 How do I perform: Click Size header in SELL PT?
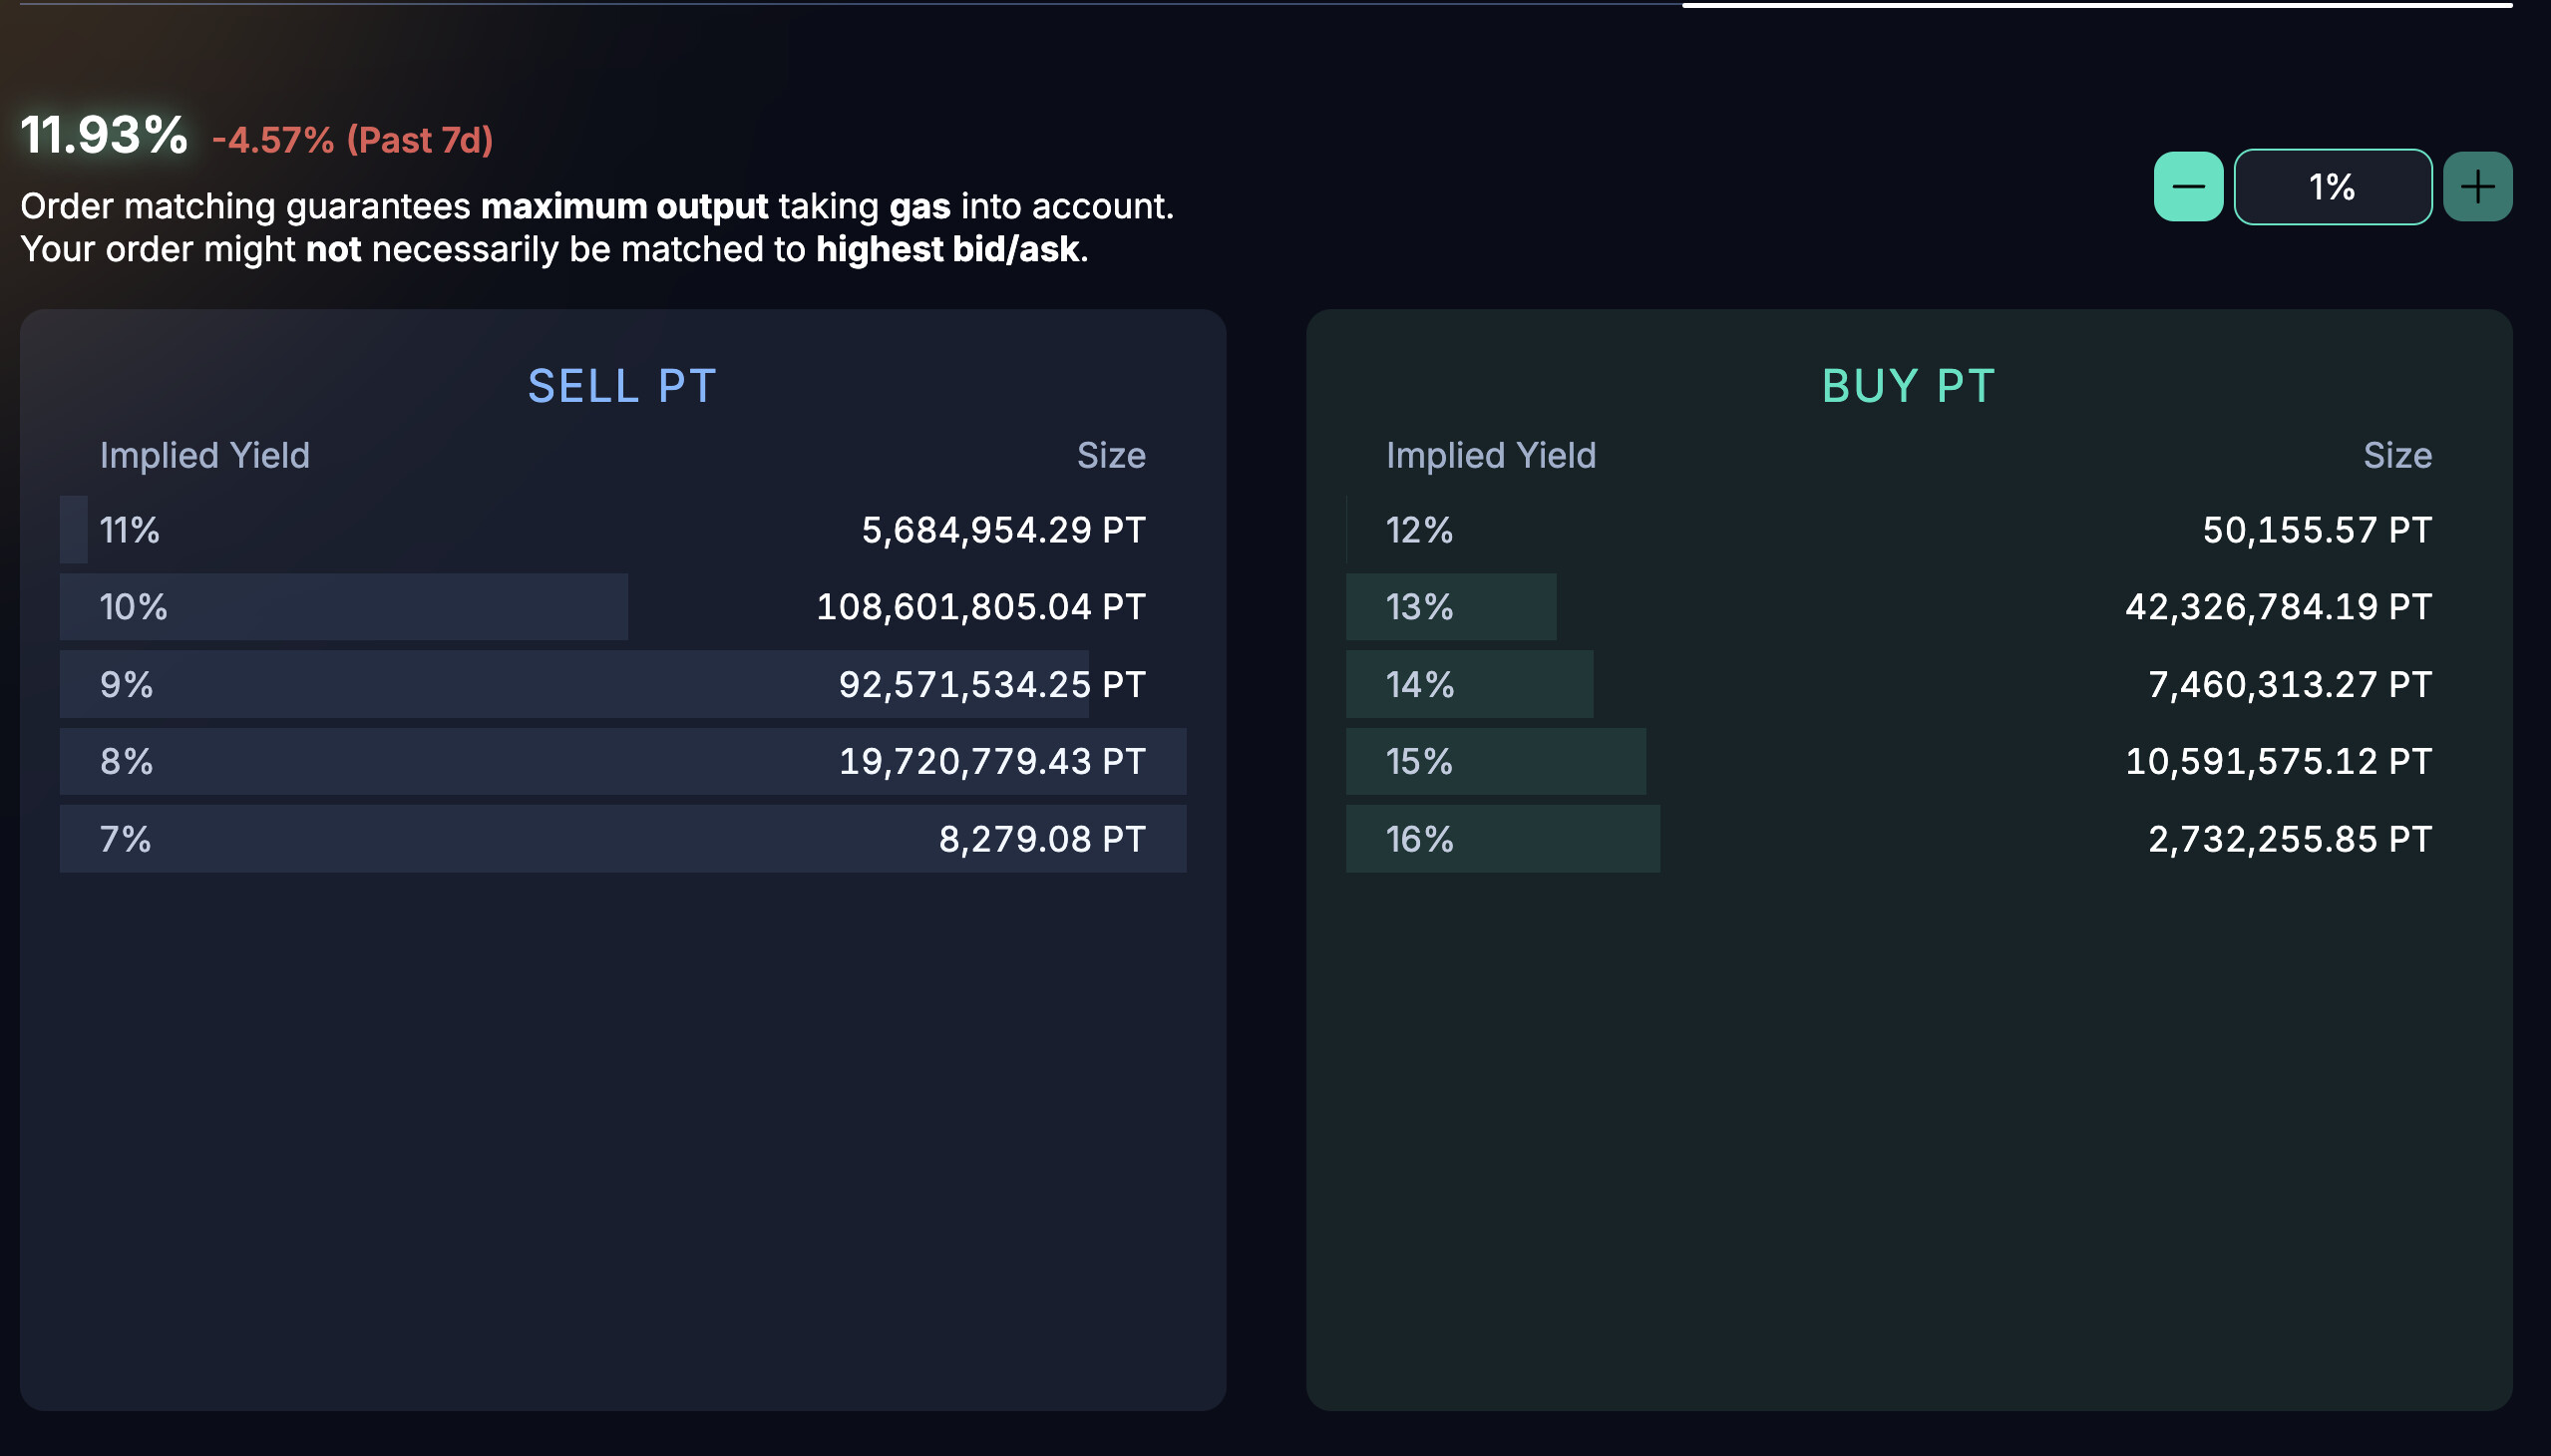[1111, 456]
